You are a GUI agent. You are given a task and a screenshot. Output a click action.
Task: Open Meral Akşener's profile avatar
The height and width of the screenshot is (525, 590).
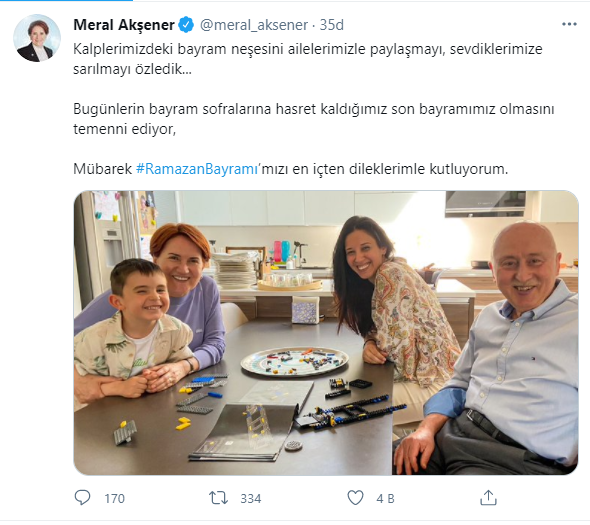point(37,38)
